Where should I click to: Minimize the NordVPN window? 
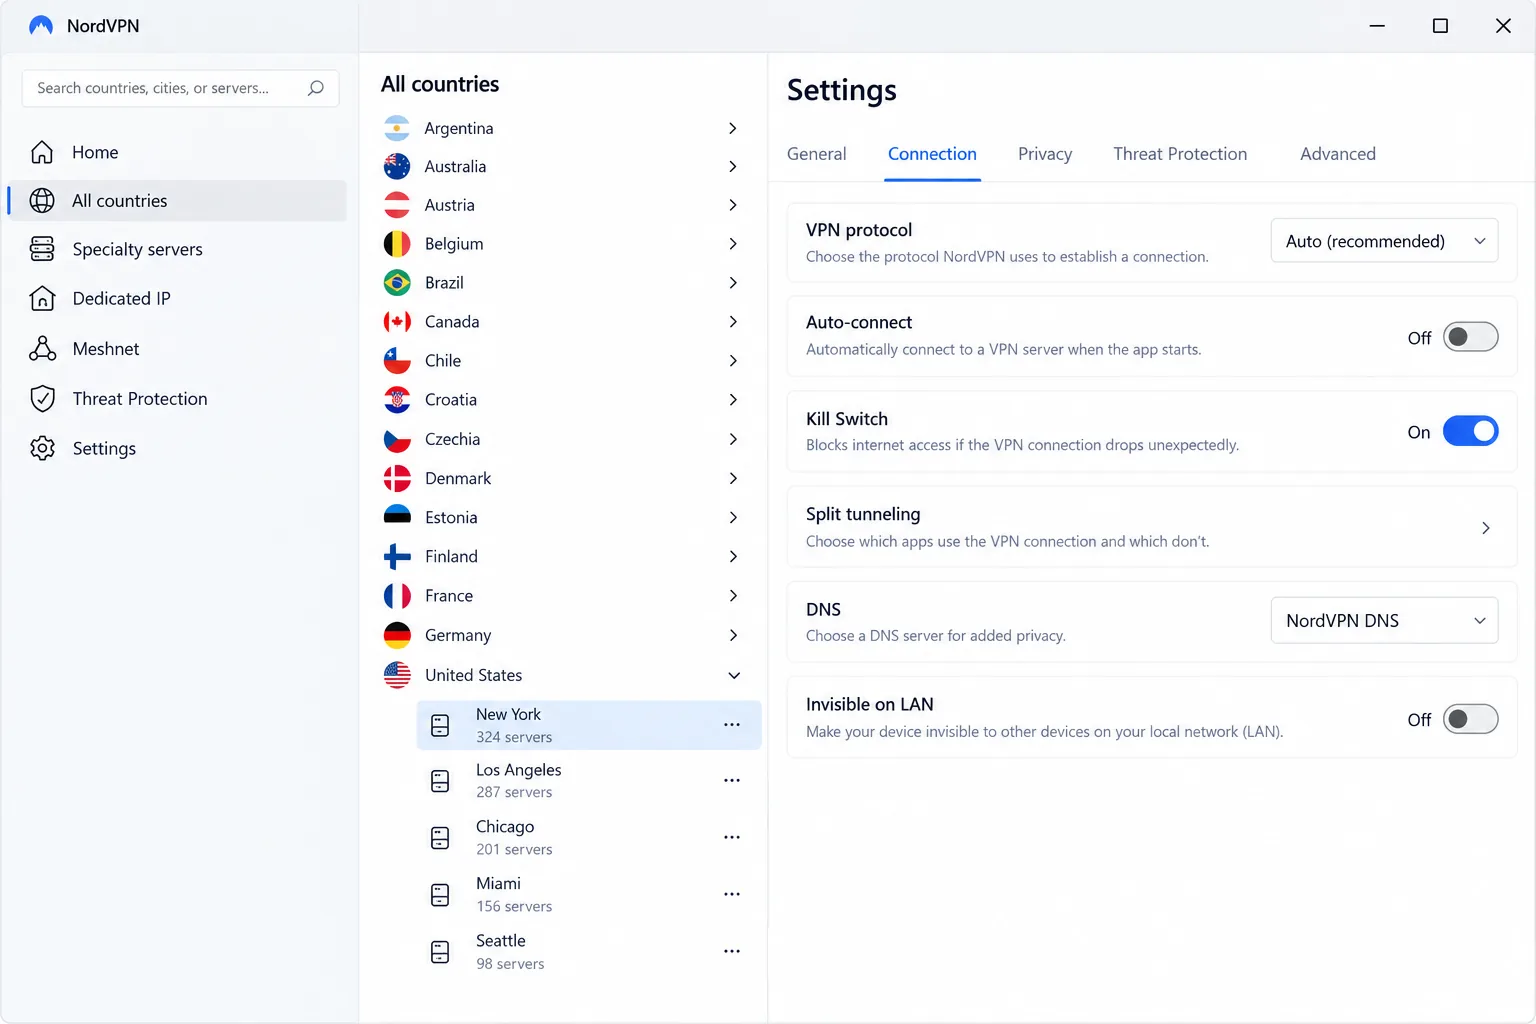[x=1377, y=26]
